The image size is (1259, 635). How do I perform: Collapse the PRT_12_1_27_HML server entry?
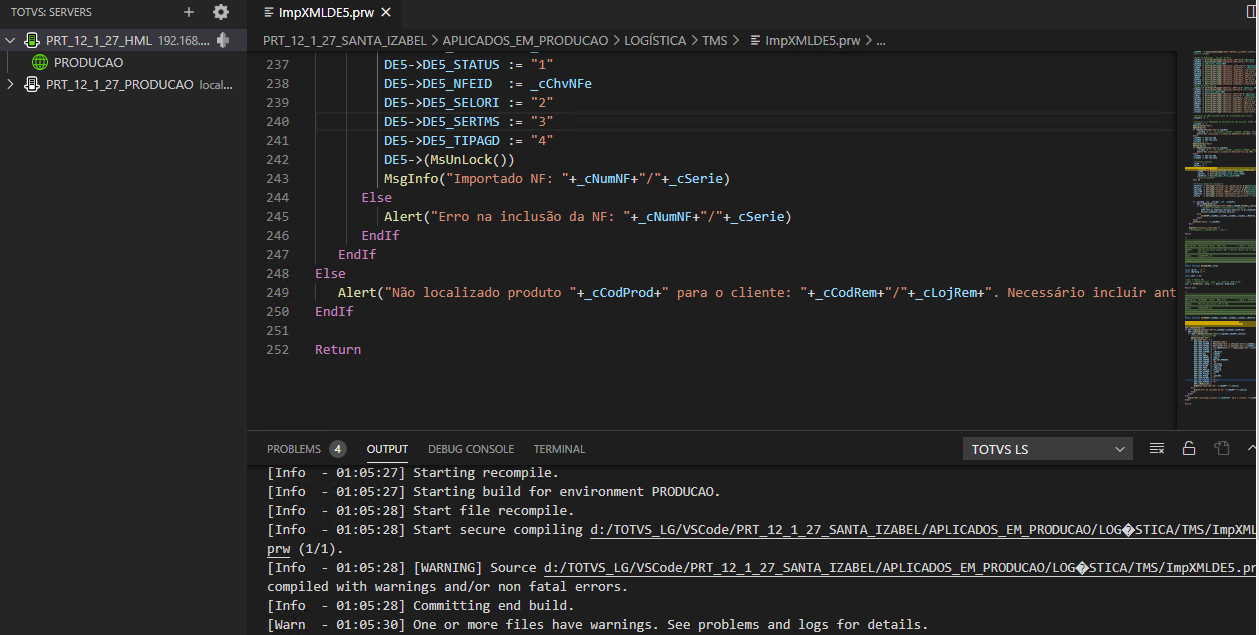(x=10, y=41)
